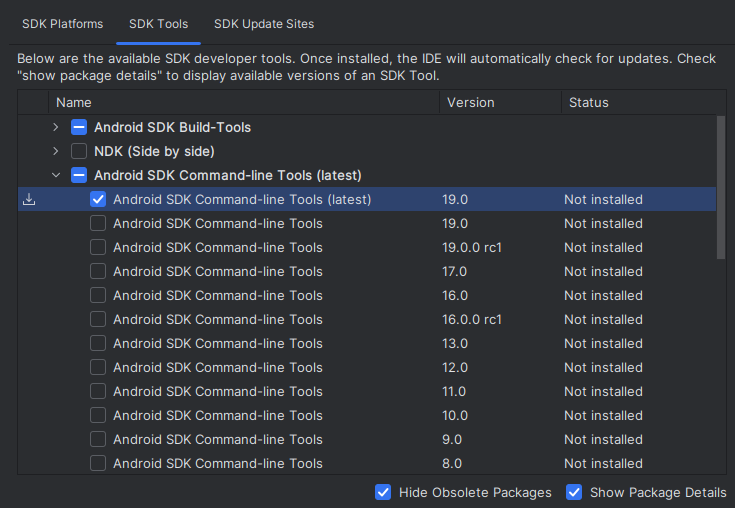735x508 pixels.
Task: Open the SDK Update Sites tab
Action: (264, 23)
